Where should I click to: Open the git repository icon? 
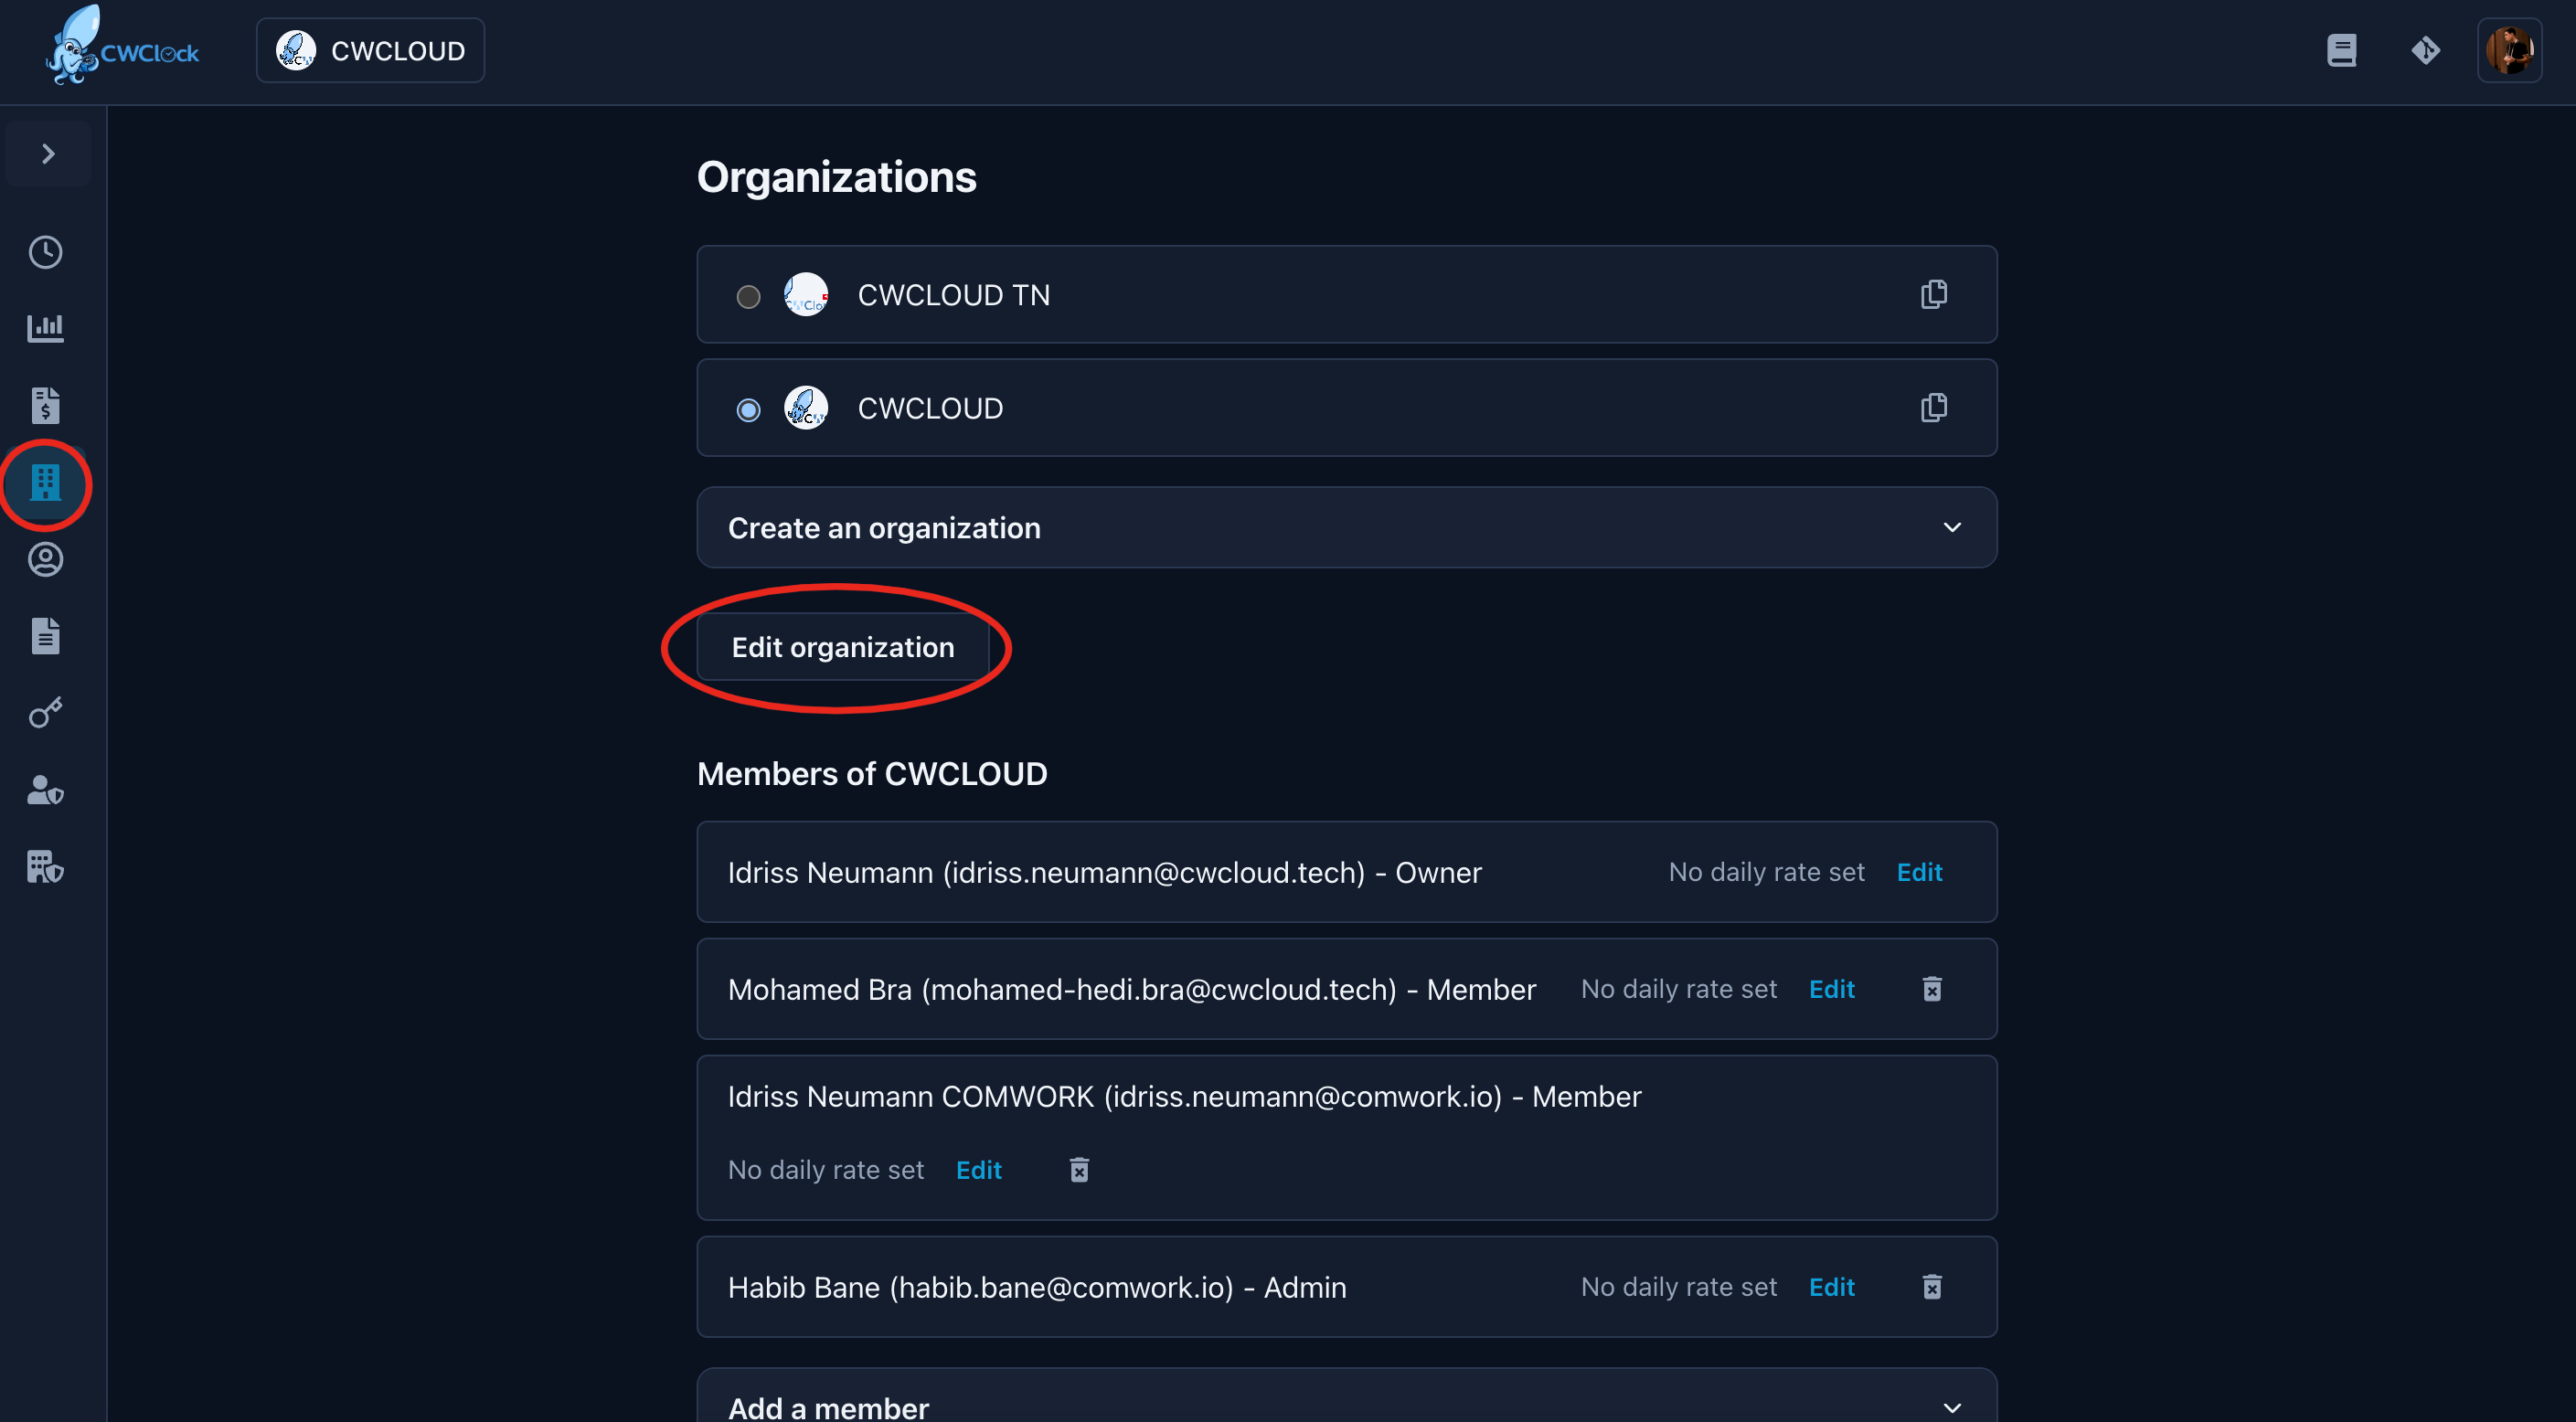click(x=2426, y=50)
